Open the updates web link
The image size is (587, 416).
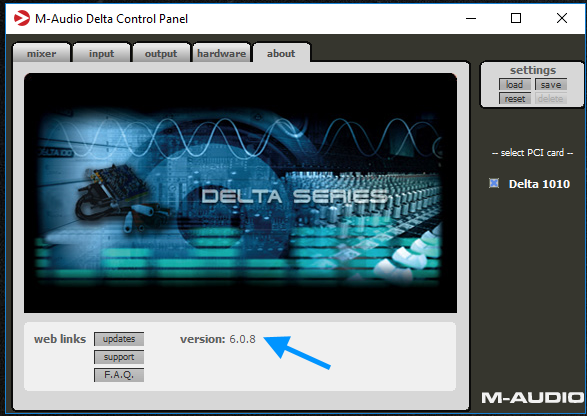[x=119, y=339]
